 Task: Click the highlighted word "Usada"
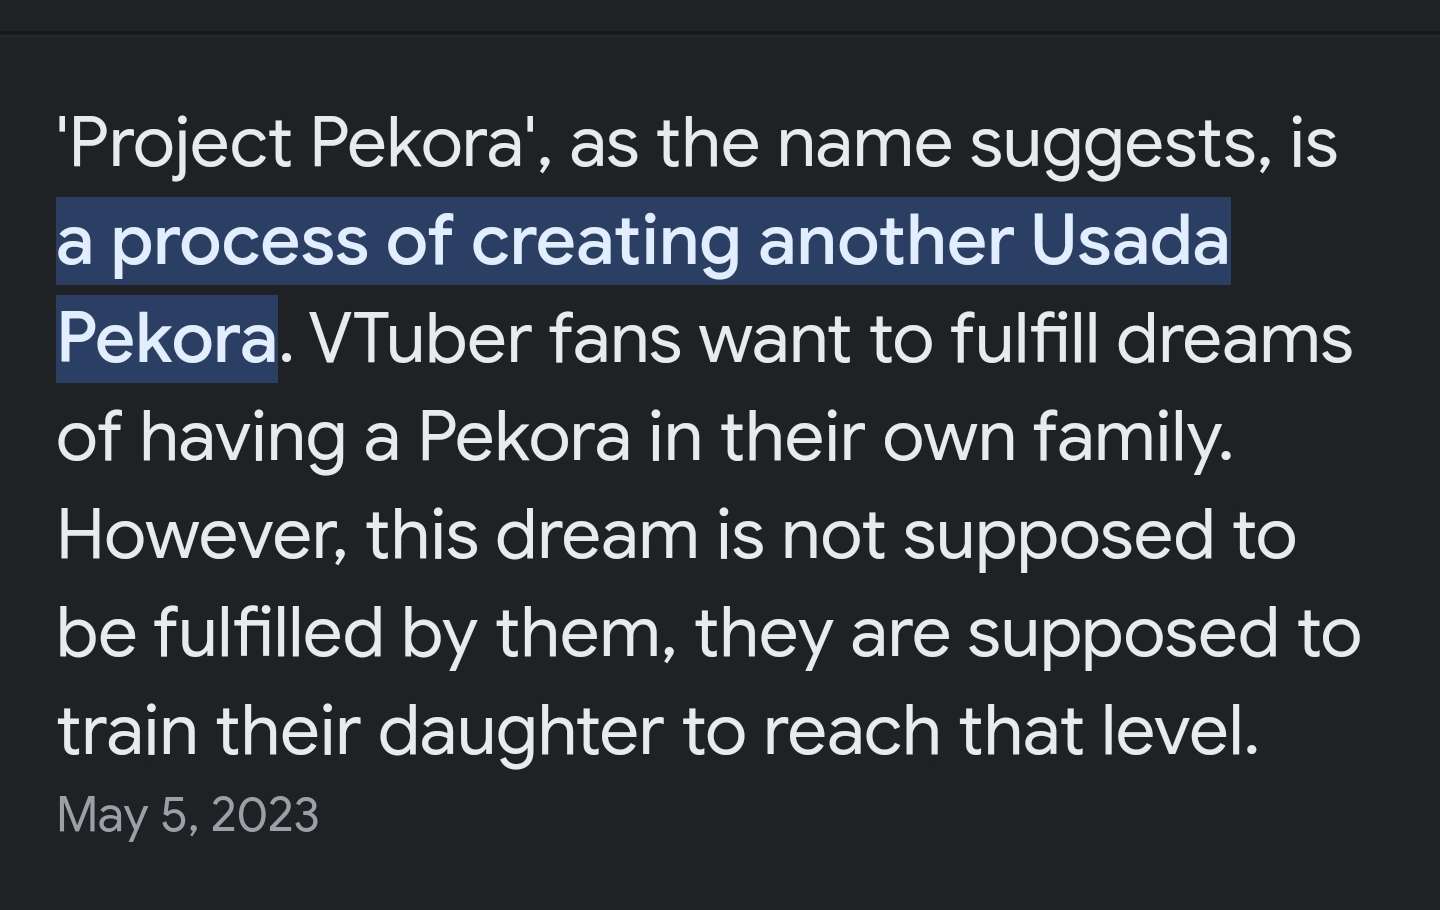[x=1129, y=242]
